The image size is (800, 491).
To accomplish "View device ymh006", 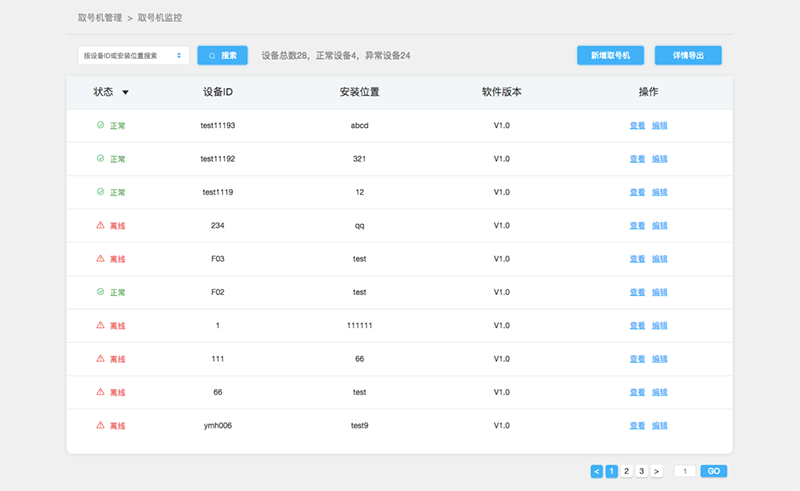I will pos(637,426).
